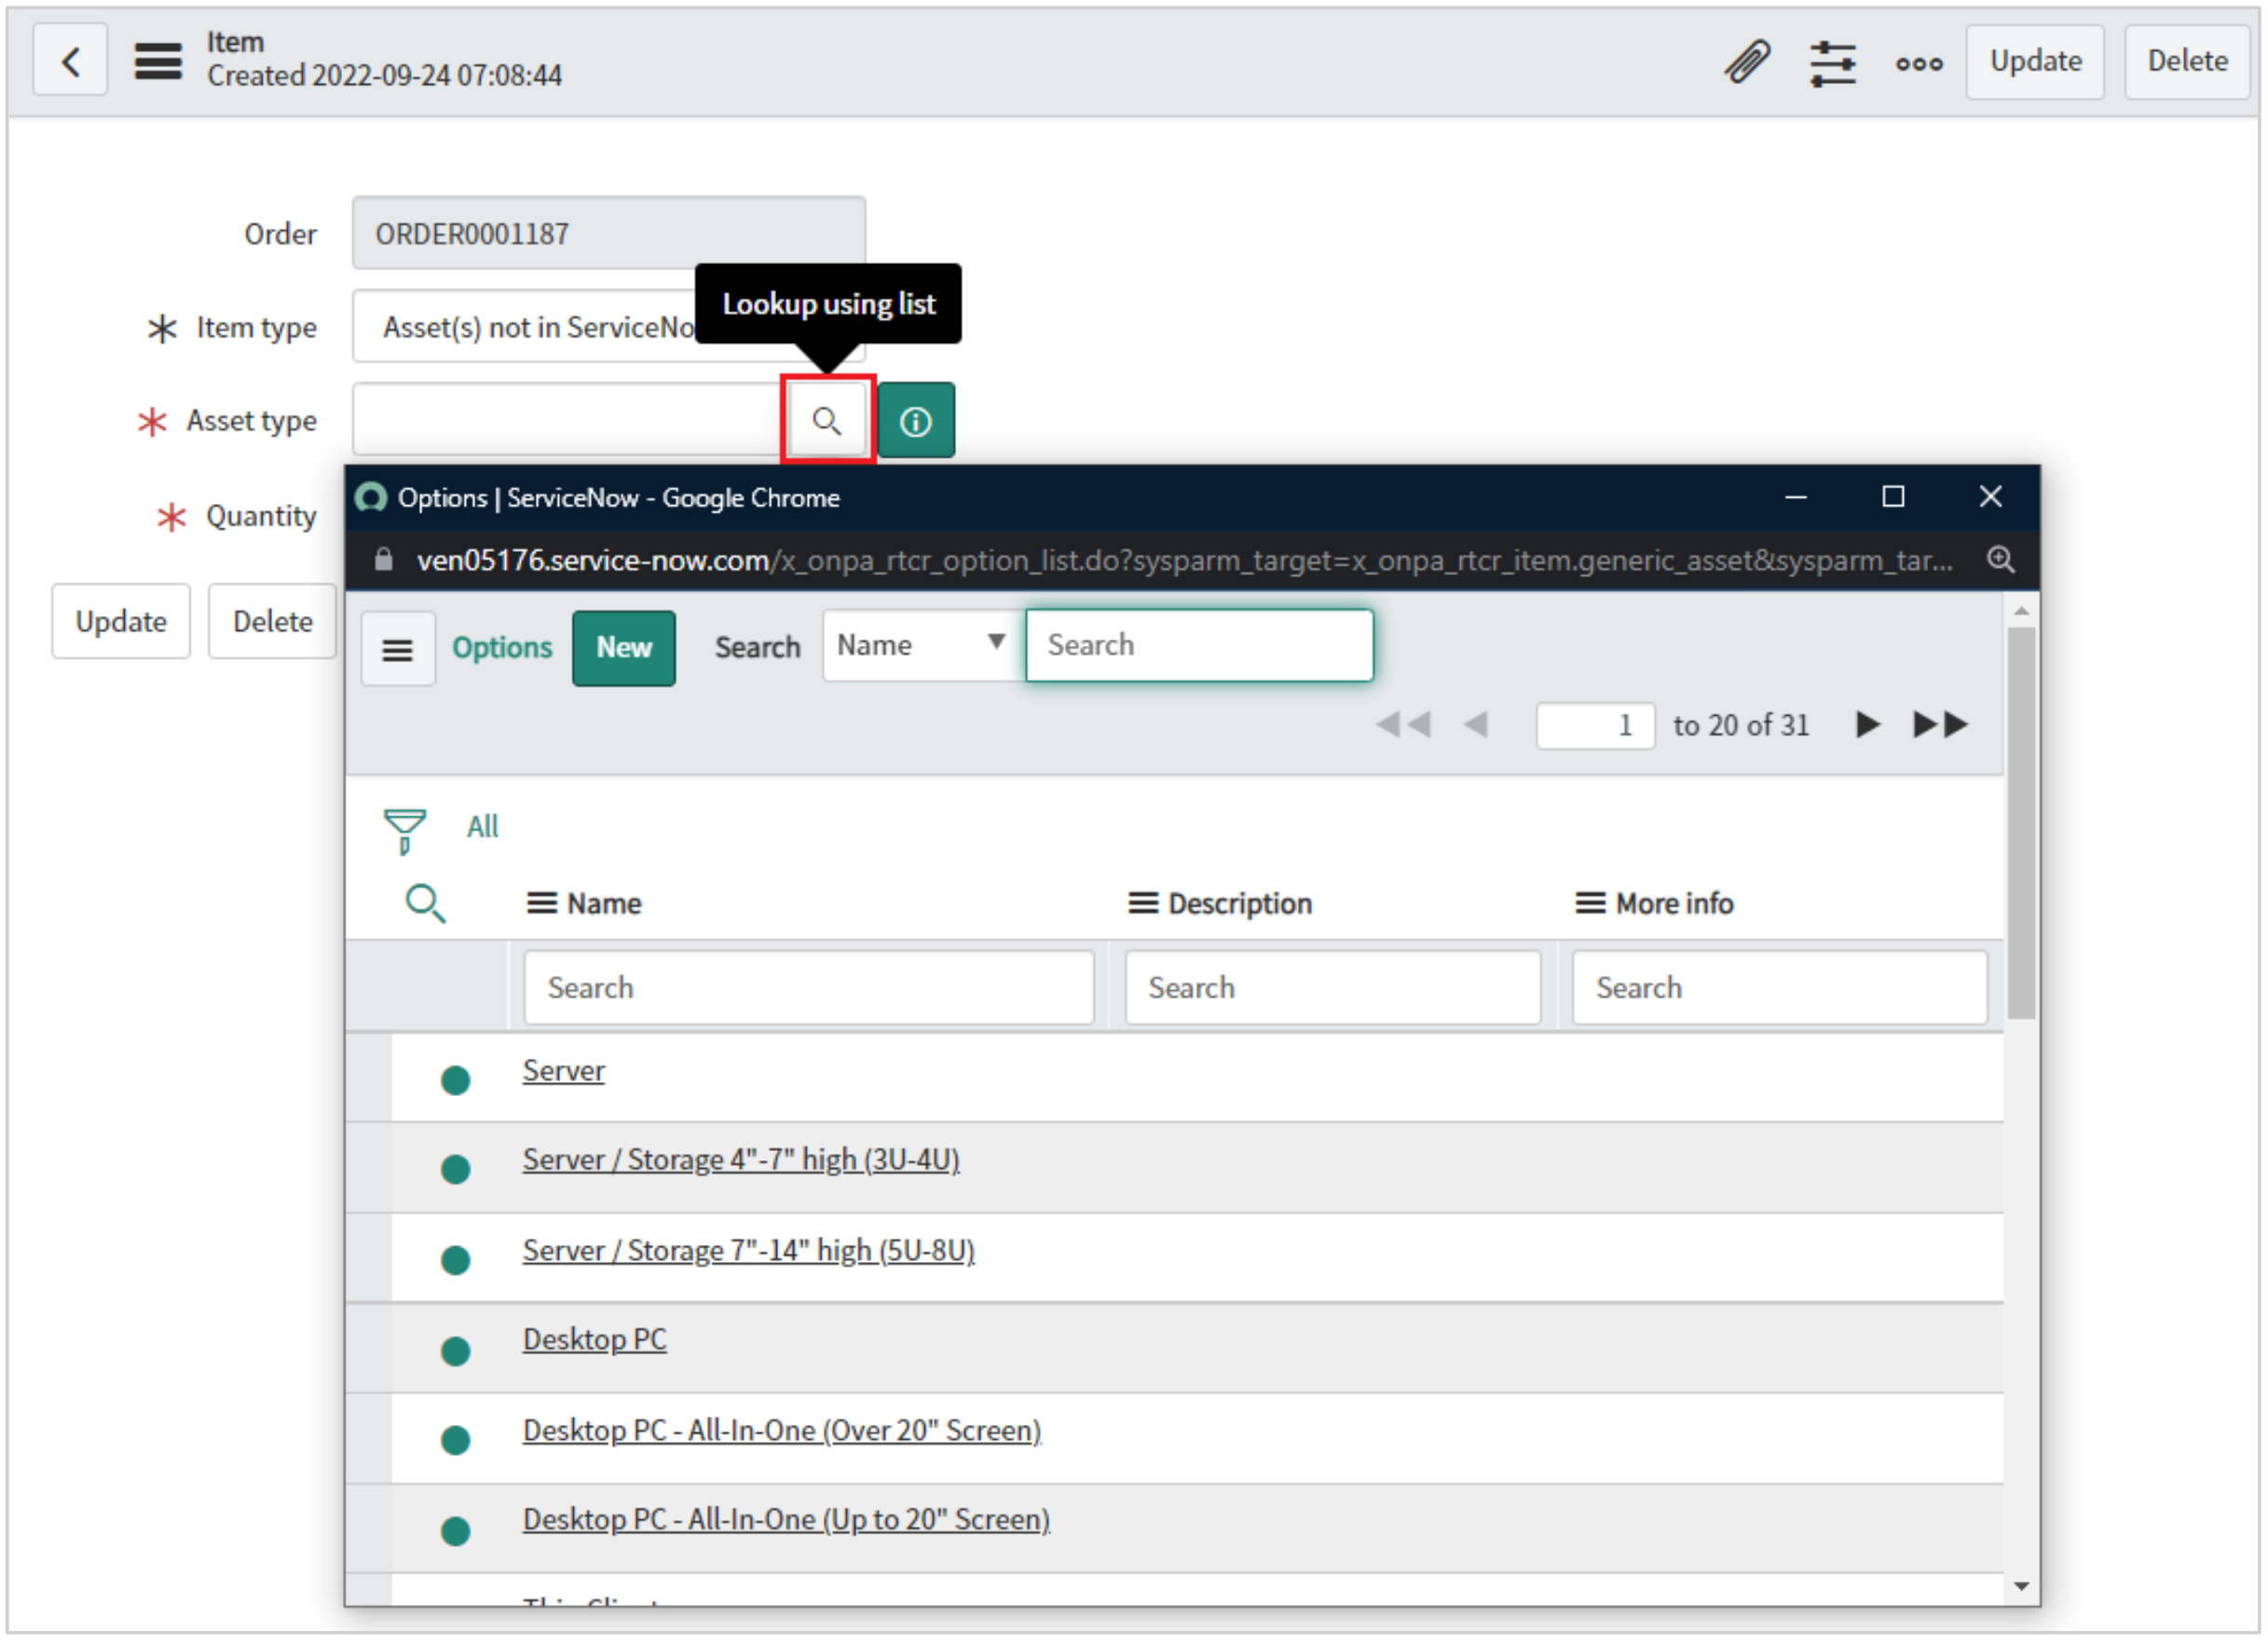
Task: Click the bottom Delete button
Action: 272,621
